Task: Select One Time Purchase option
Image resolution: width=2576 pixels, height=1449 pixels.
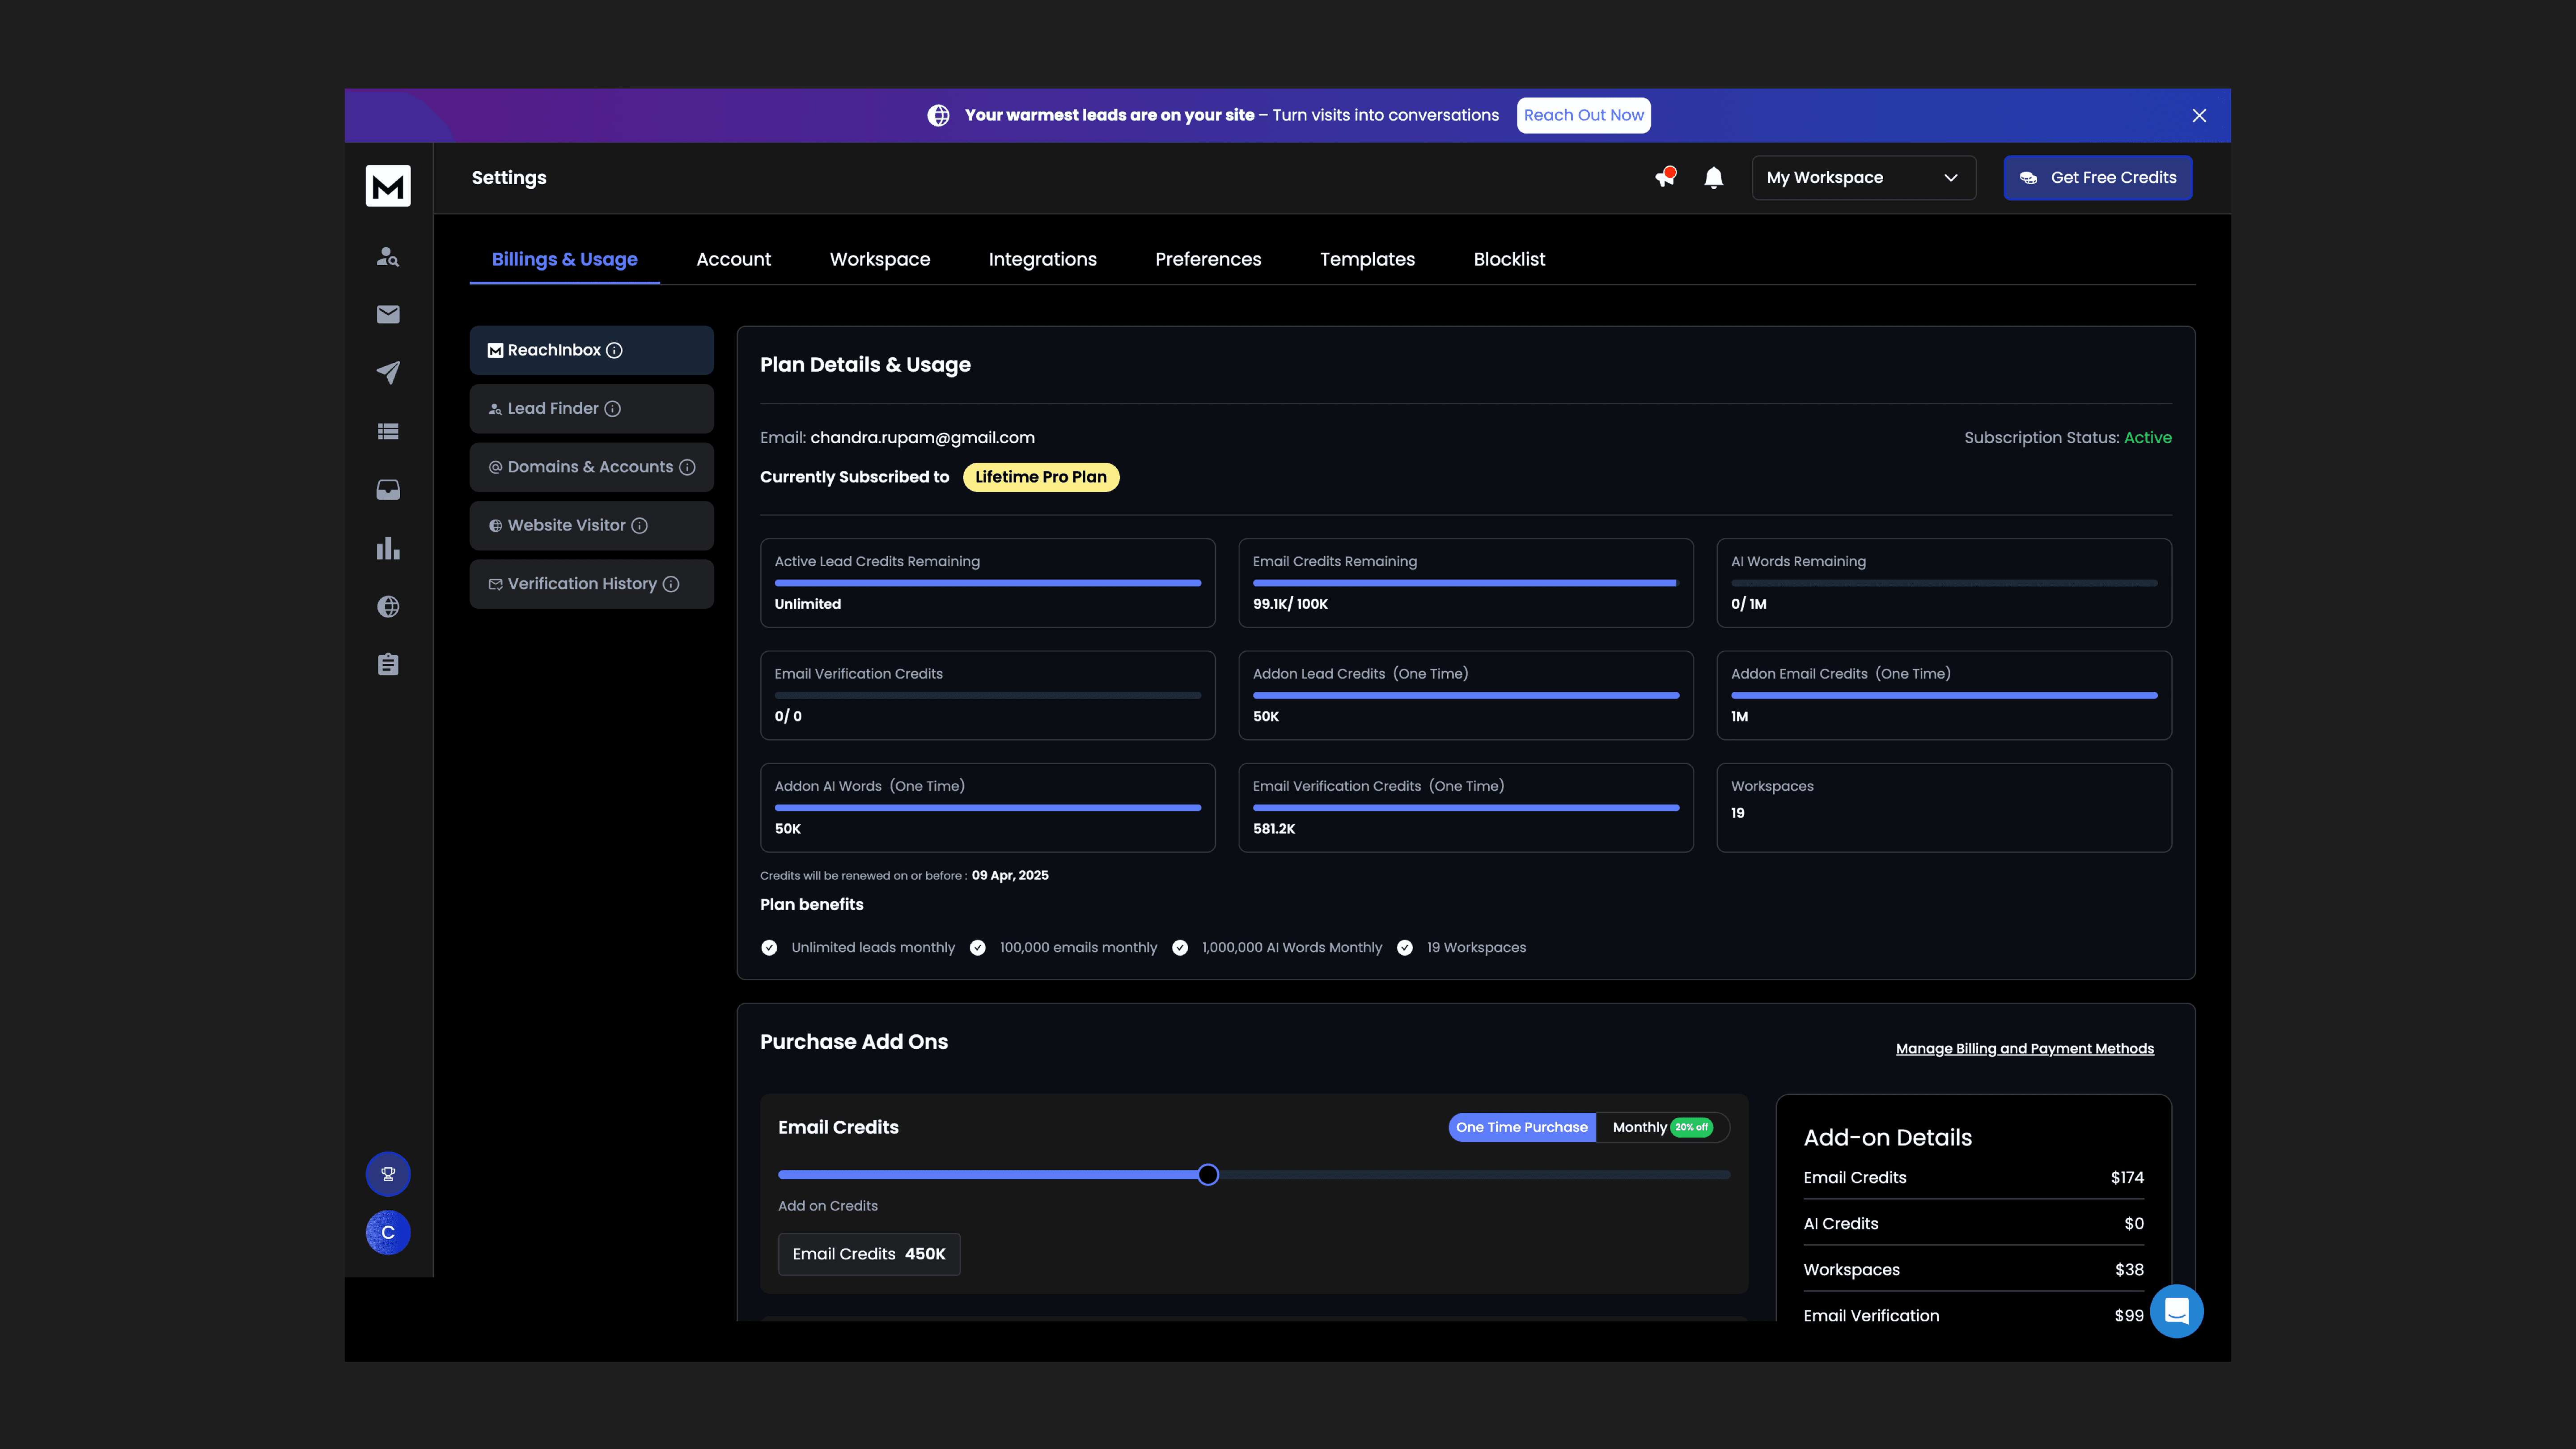Action: 1521,1127
